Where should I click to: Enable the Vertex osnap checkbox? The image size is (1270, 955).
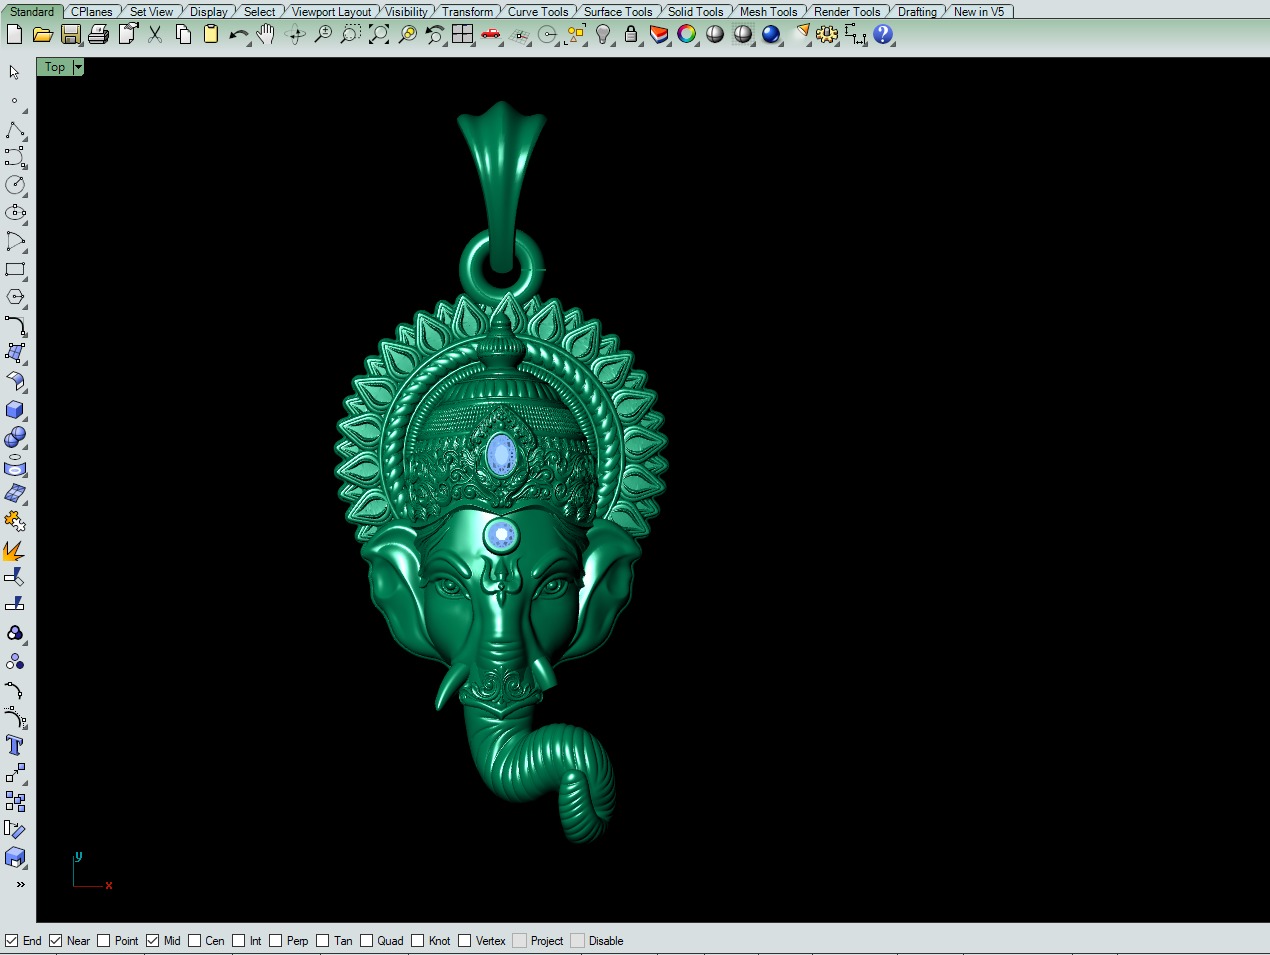[465, 941]
